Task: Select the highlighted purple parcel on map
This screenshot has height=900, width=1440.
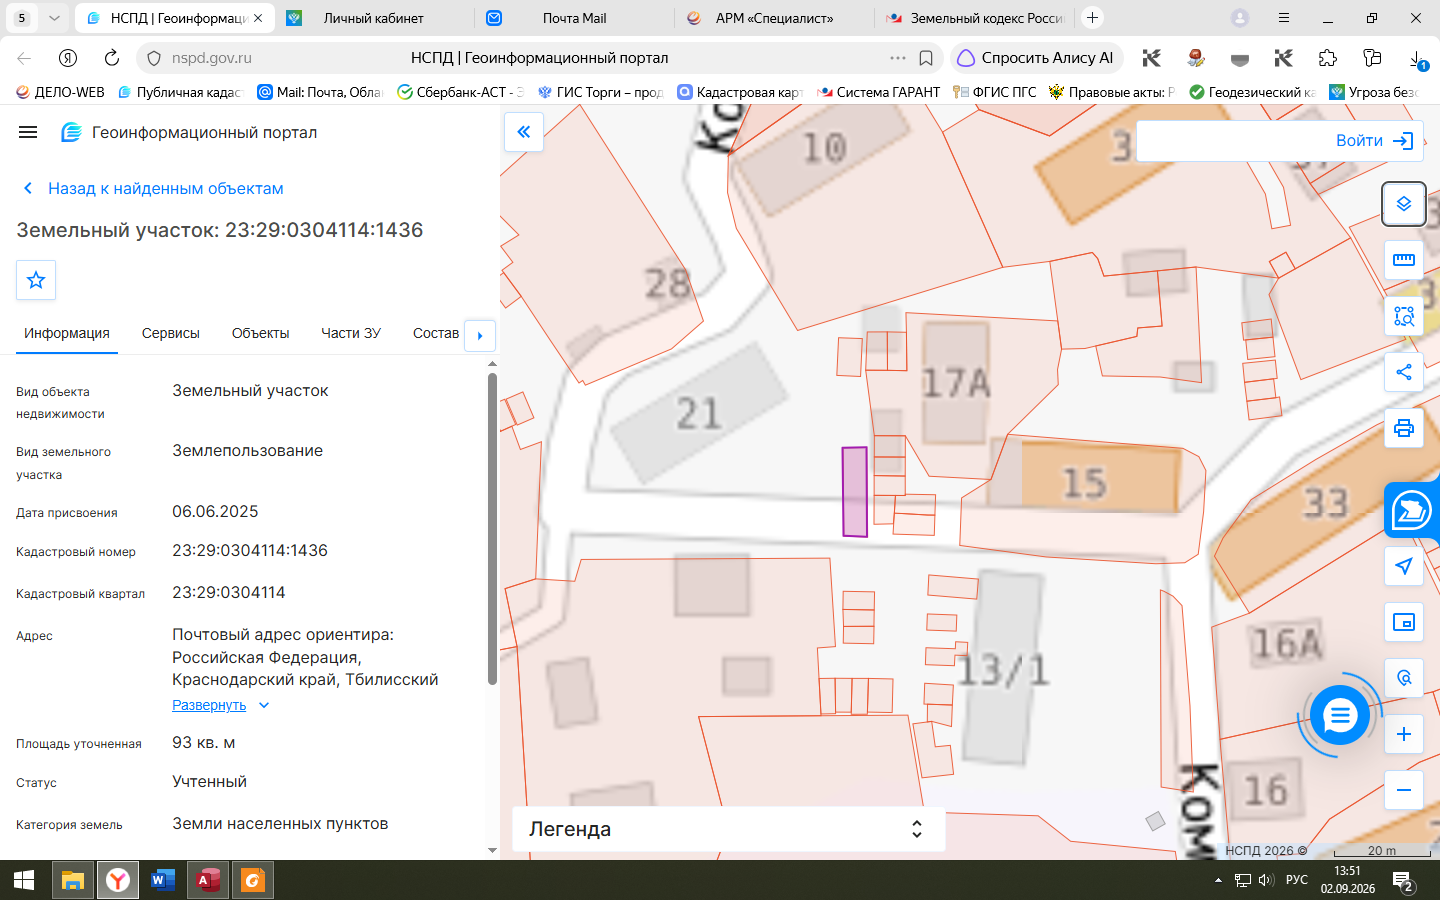Action: [854, 492]
